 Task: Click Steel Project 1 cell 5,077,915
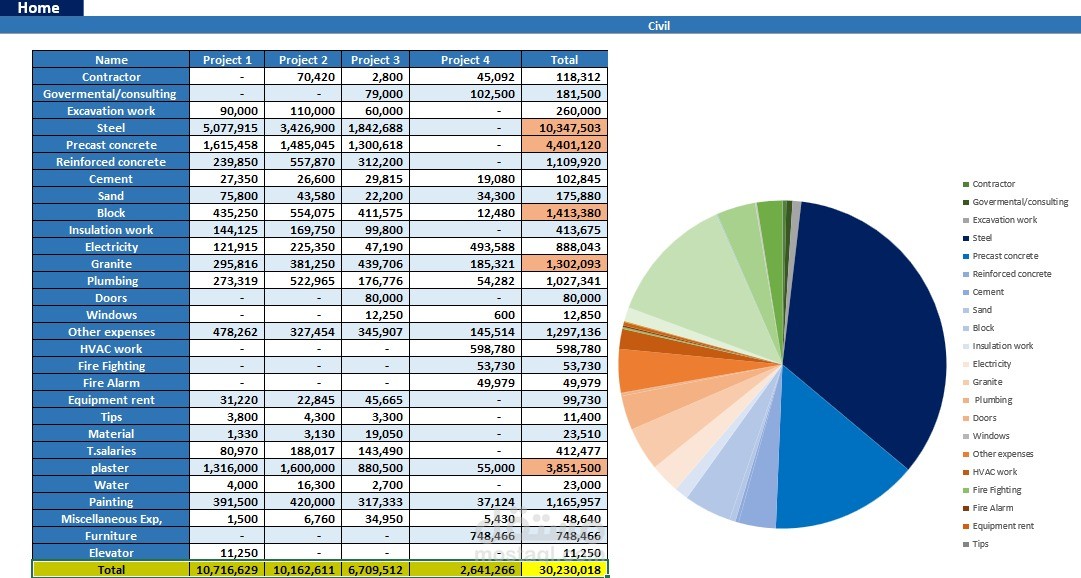[227, 128]
